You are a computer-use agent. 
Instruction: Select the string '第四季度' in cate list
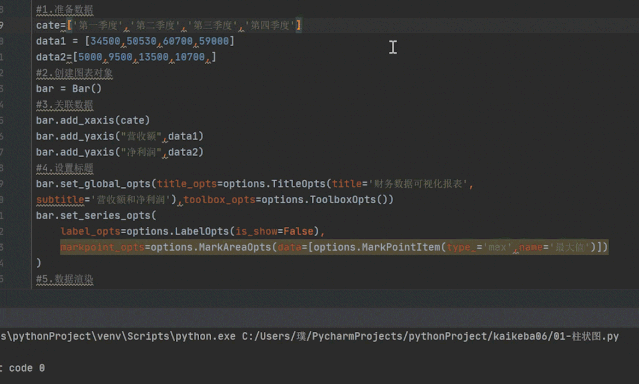pyautogui.click(x=269, y=25)
